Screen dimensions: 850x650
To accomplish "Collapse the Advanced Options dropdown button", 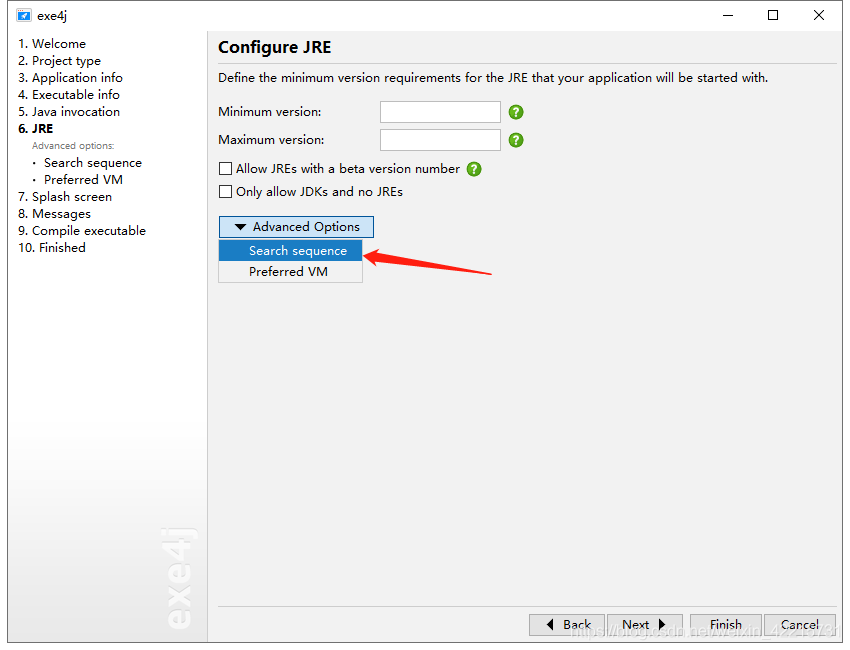I will 296,227.
